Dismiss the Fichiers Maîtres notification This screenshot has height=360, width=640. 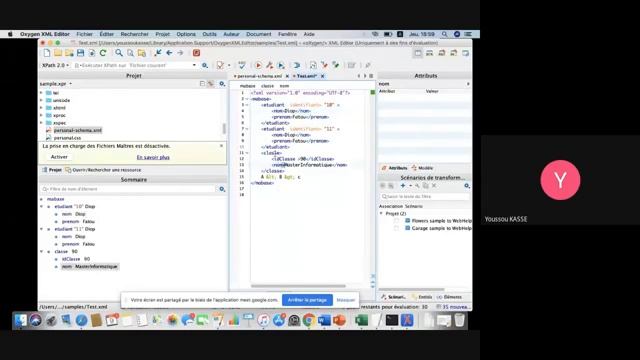tap(221, 146)
